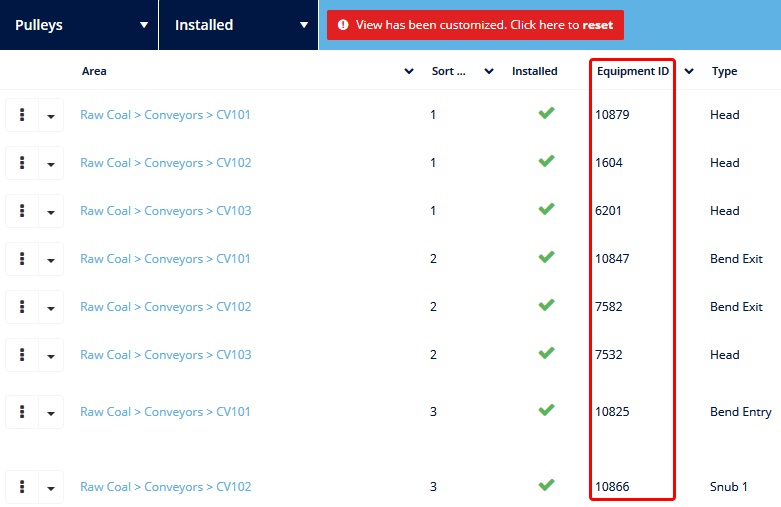The image size is (781, 507).
Task: Open kebab menu for equipment 10825 row
Action: tap(22, 412)
